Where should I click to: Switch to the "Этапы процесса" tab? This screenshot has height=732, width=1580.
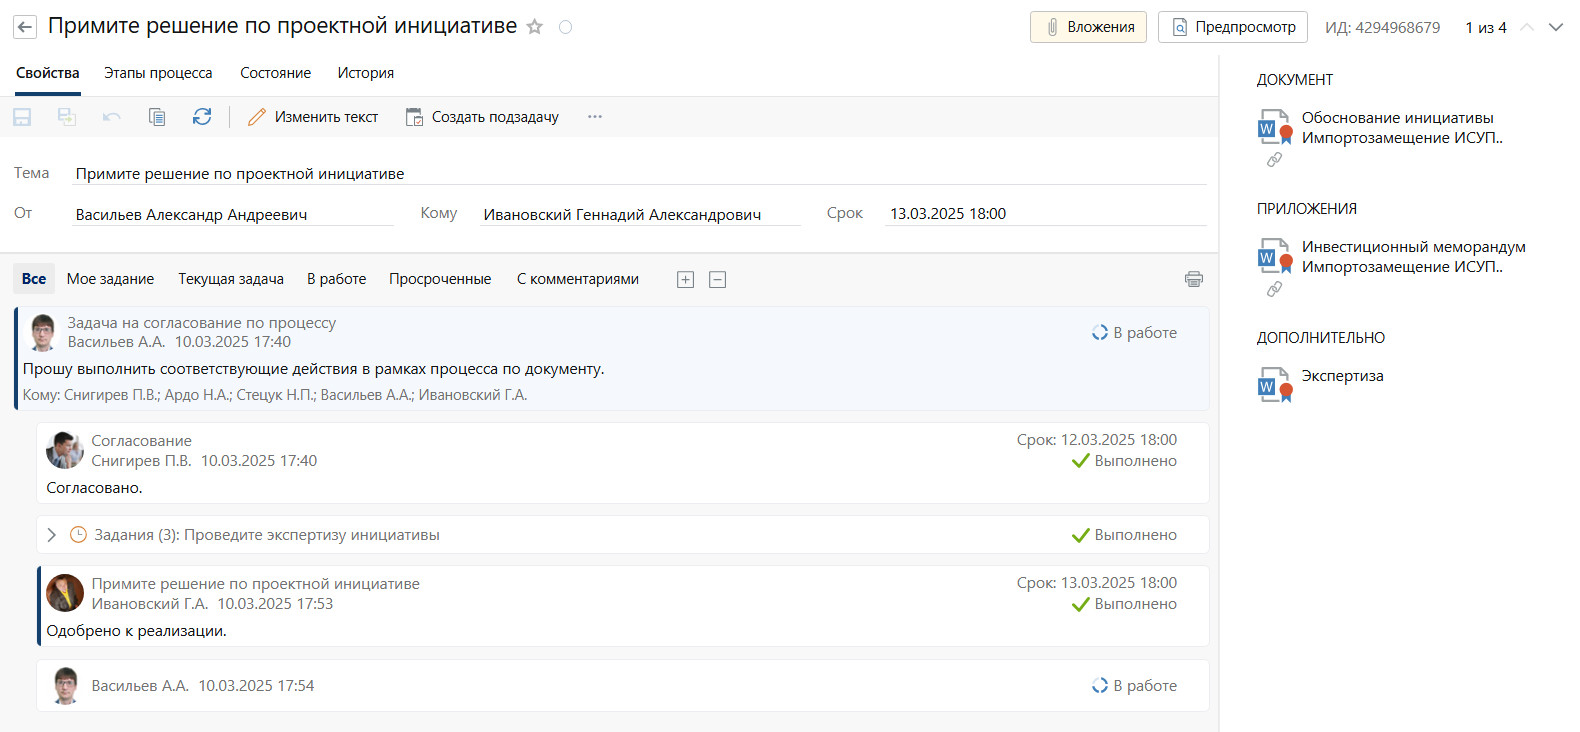coord(158,73)
